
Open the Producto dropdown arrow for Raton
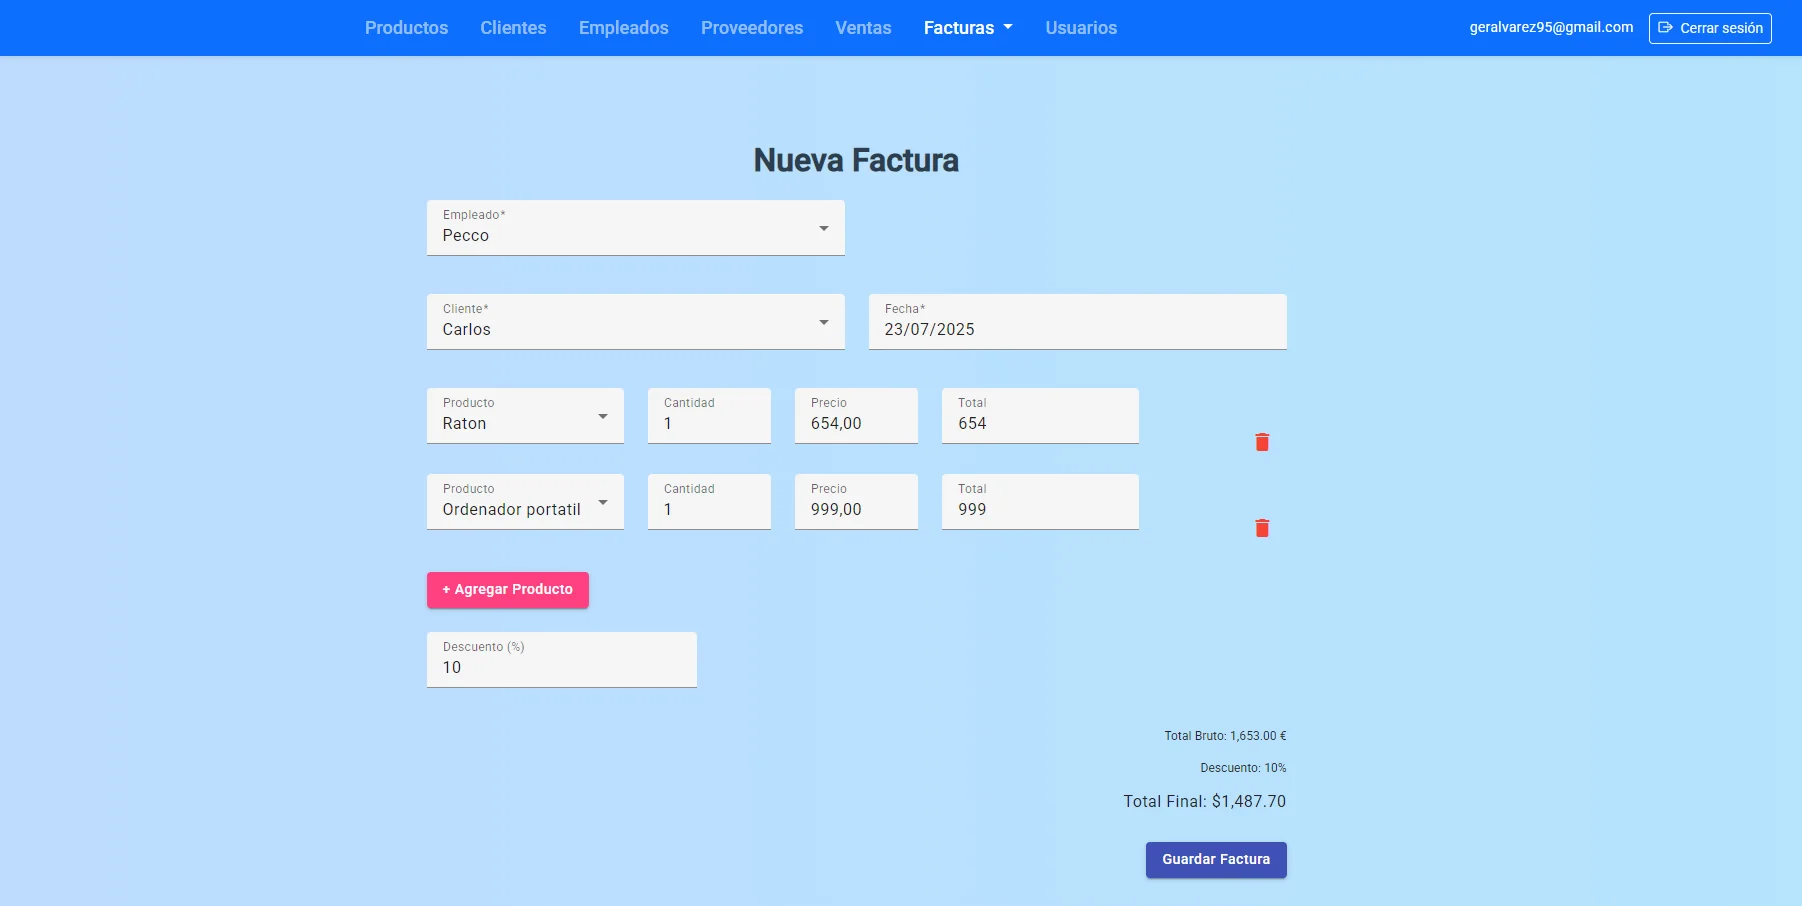[602, 416]
